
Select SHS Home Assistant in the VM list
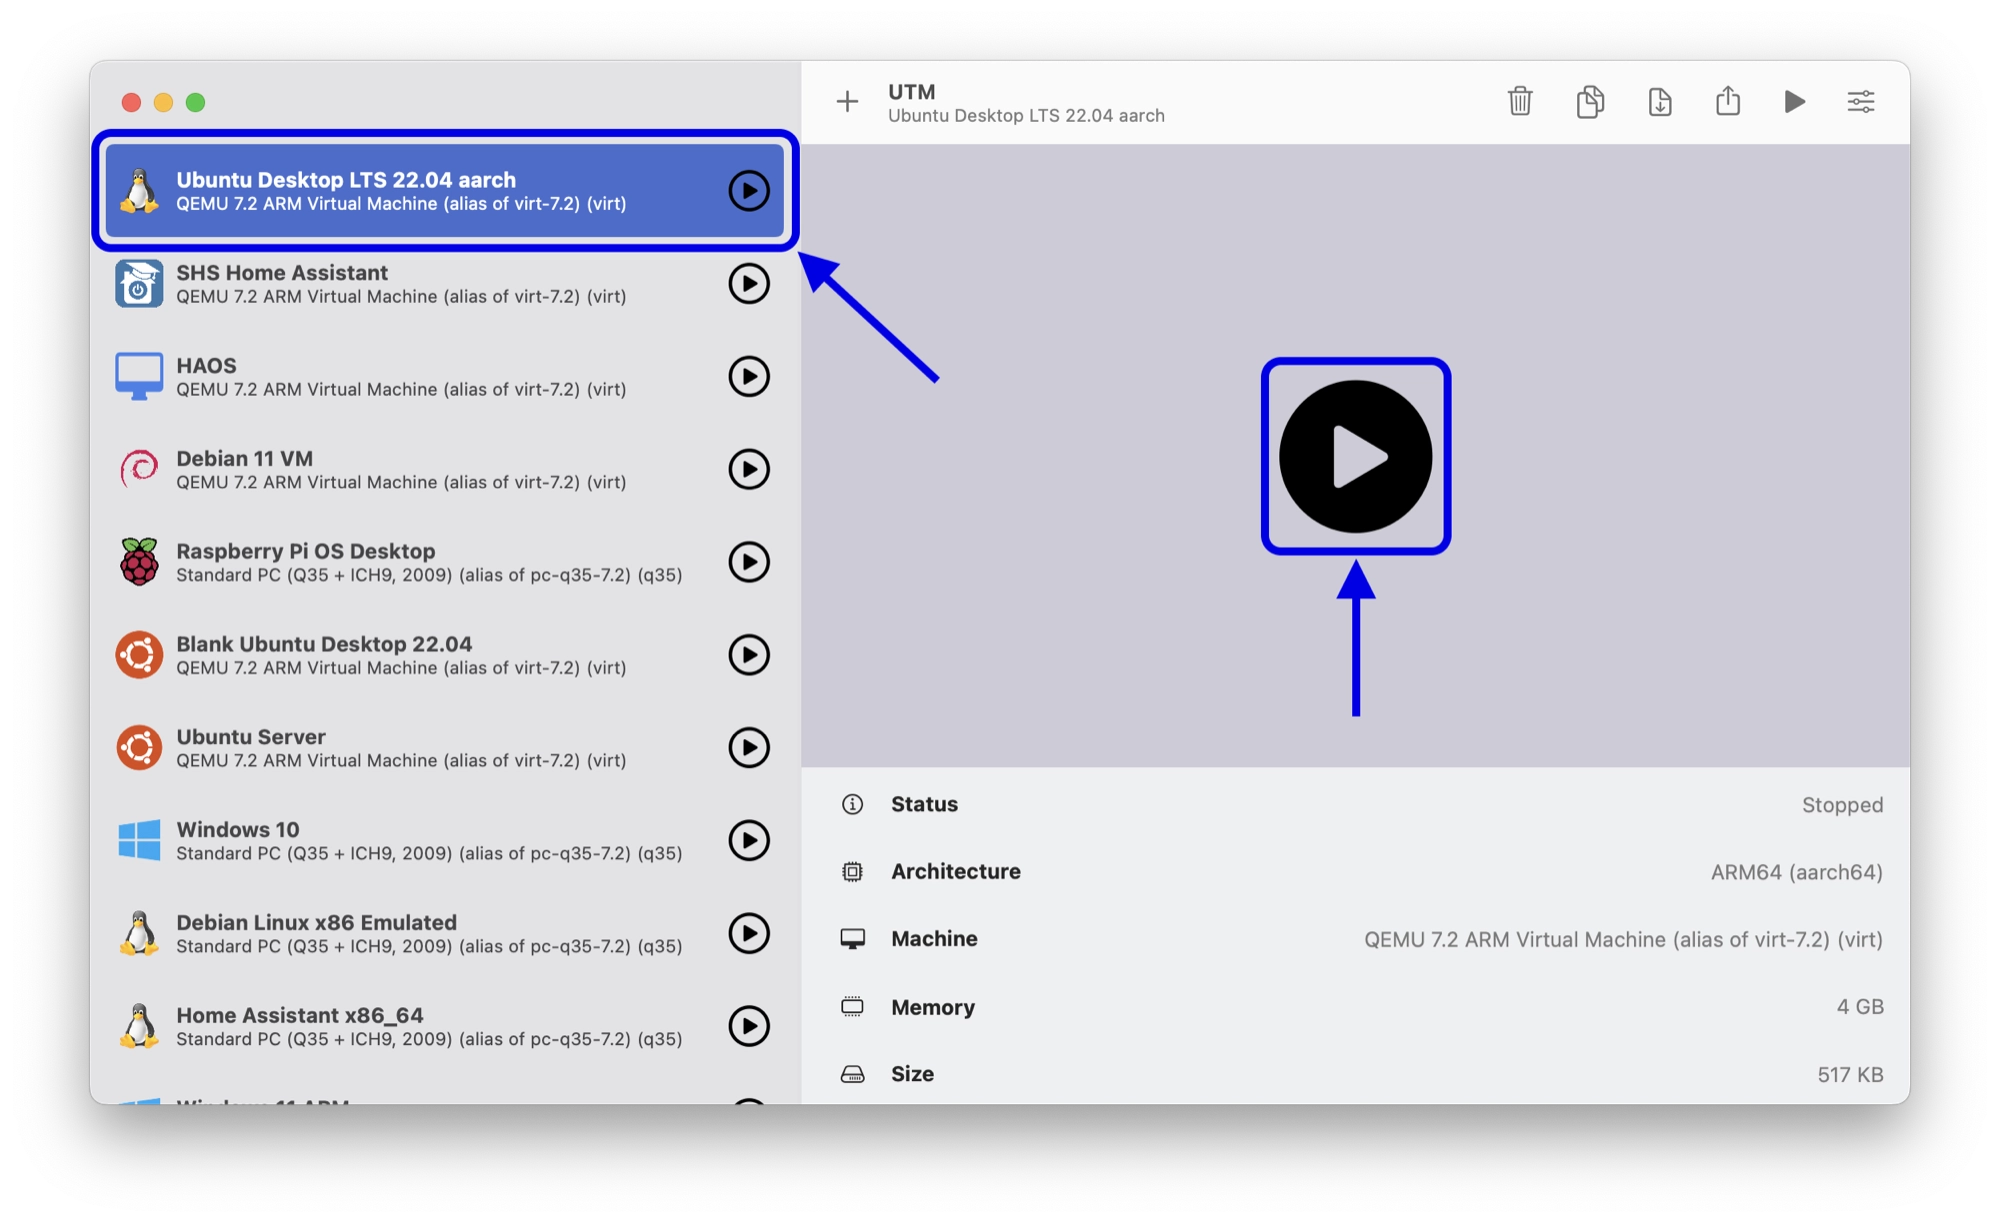point(445,284)
